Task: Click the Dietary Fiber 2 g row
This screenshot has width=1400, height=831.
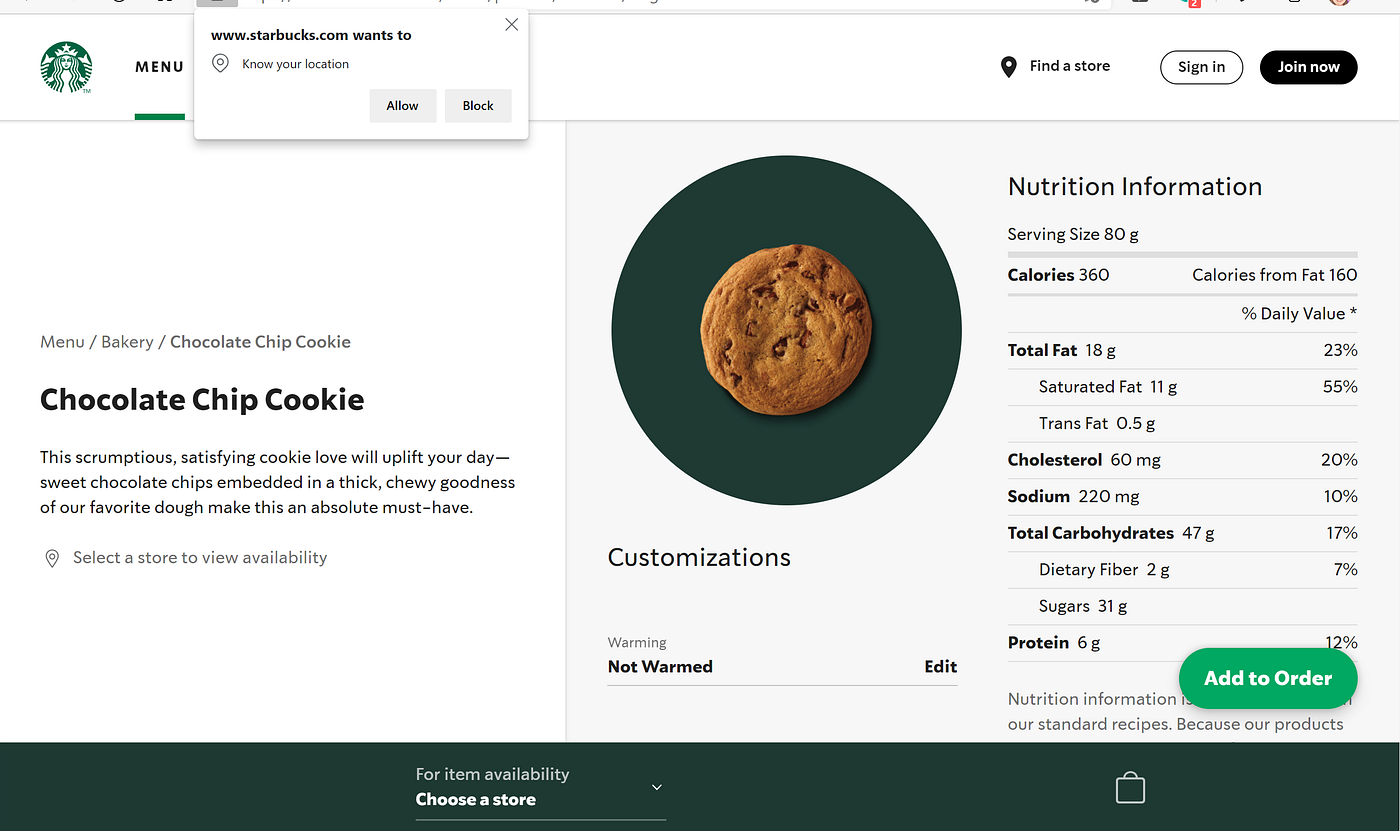Action: (x=1183, y=569)
